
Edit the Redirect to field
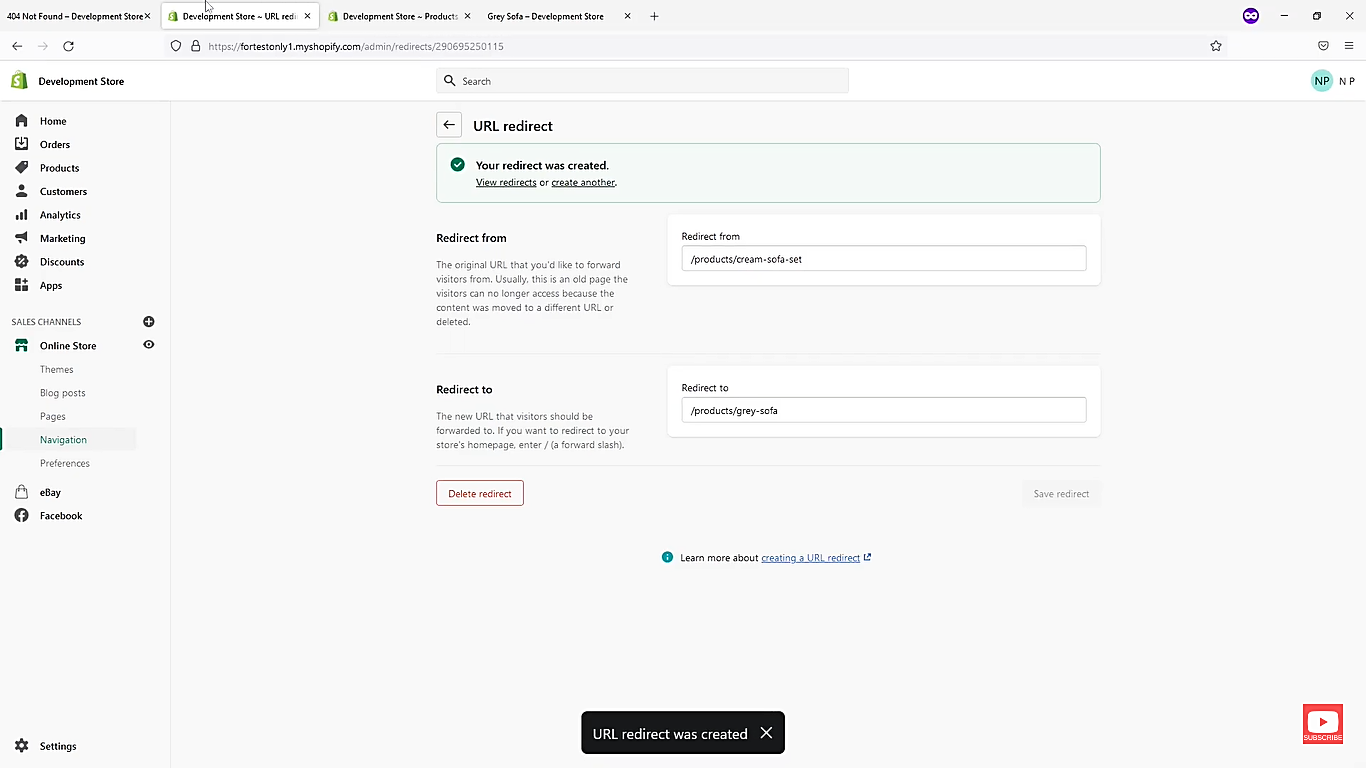click(884, 410)
